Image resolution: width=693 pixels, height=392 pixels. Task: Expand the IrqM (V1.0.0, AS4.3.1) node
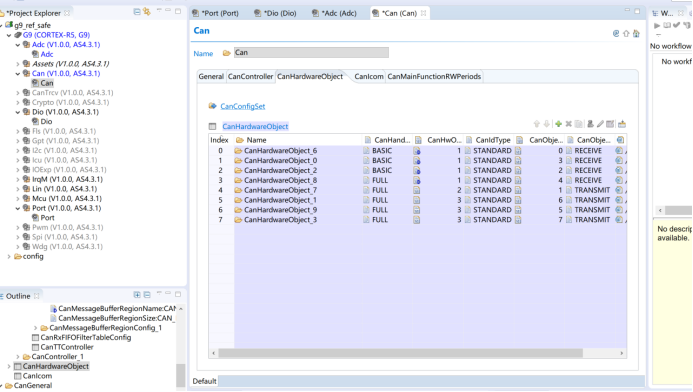click(18, 179)
